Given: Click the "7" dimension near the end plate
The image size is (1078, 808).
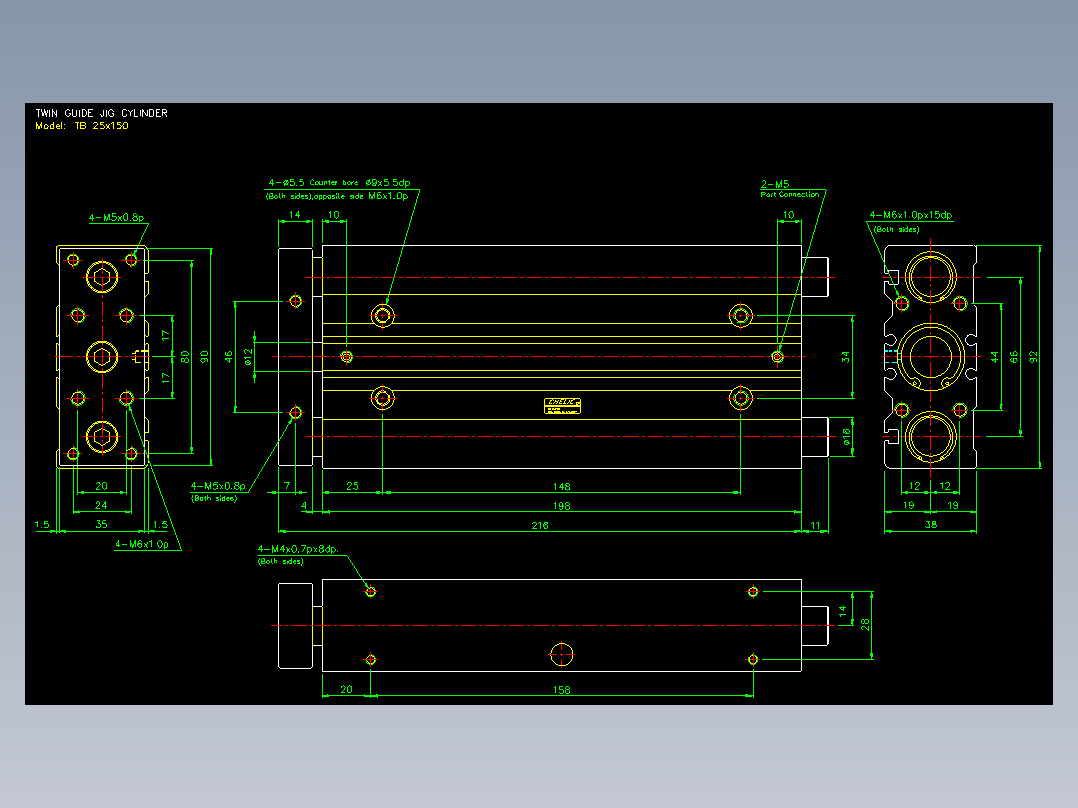Looking at the screenshot, I should pos(287,486).
